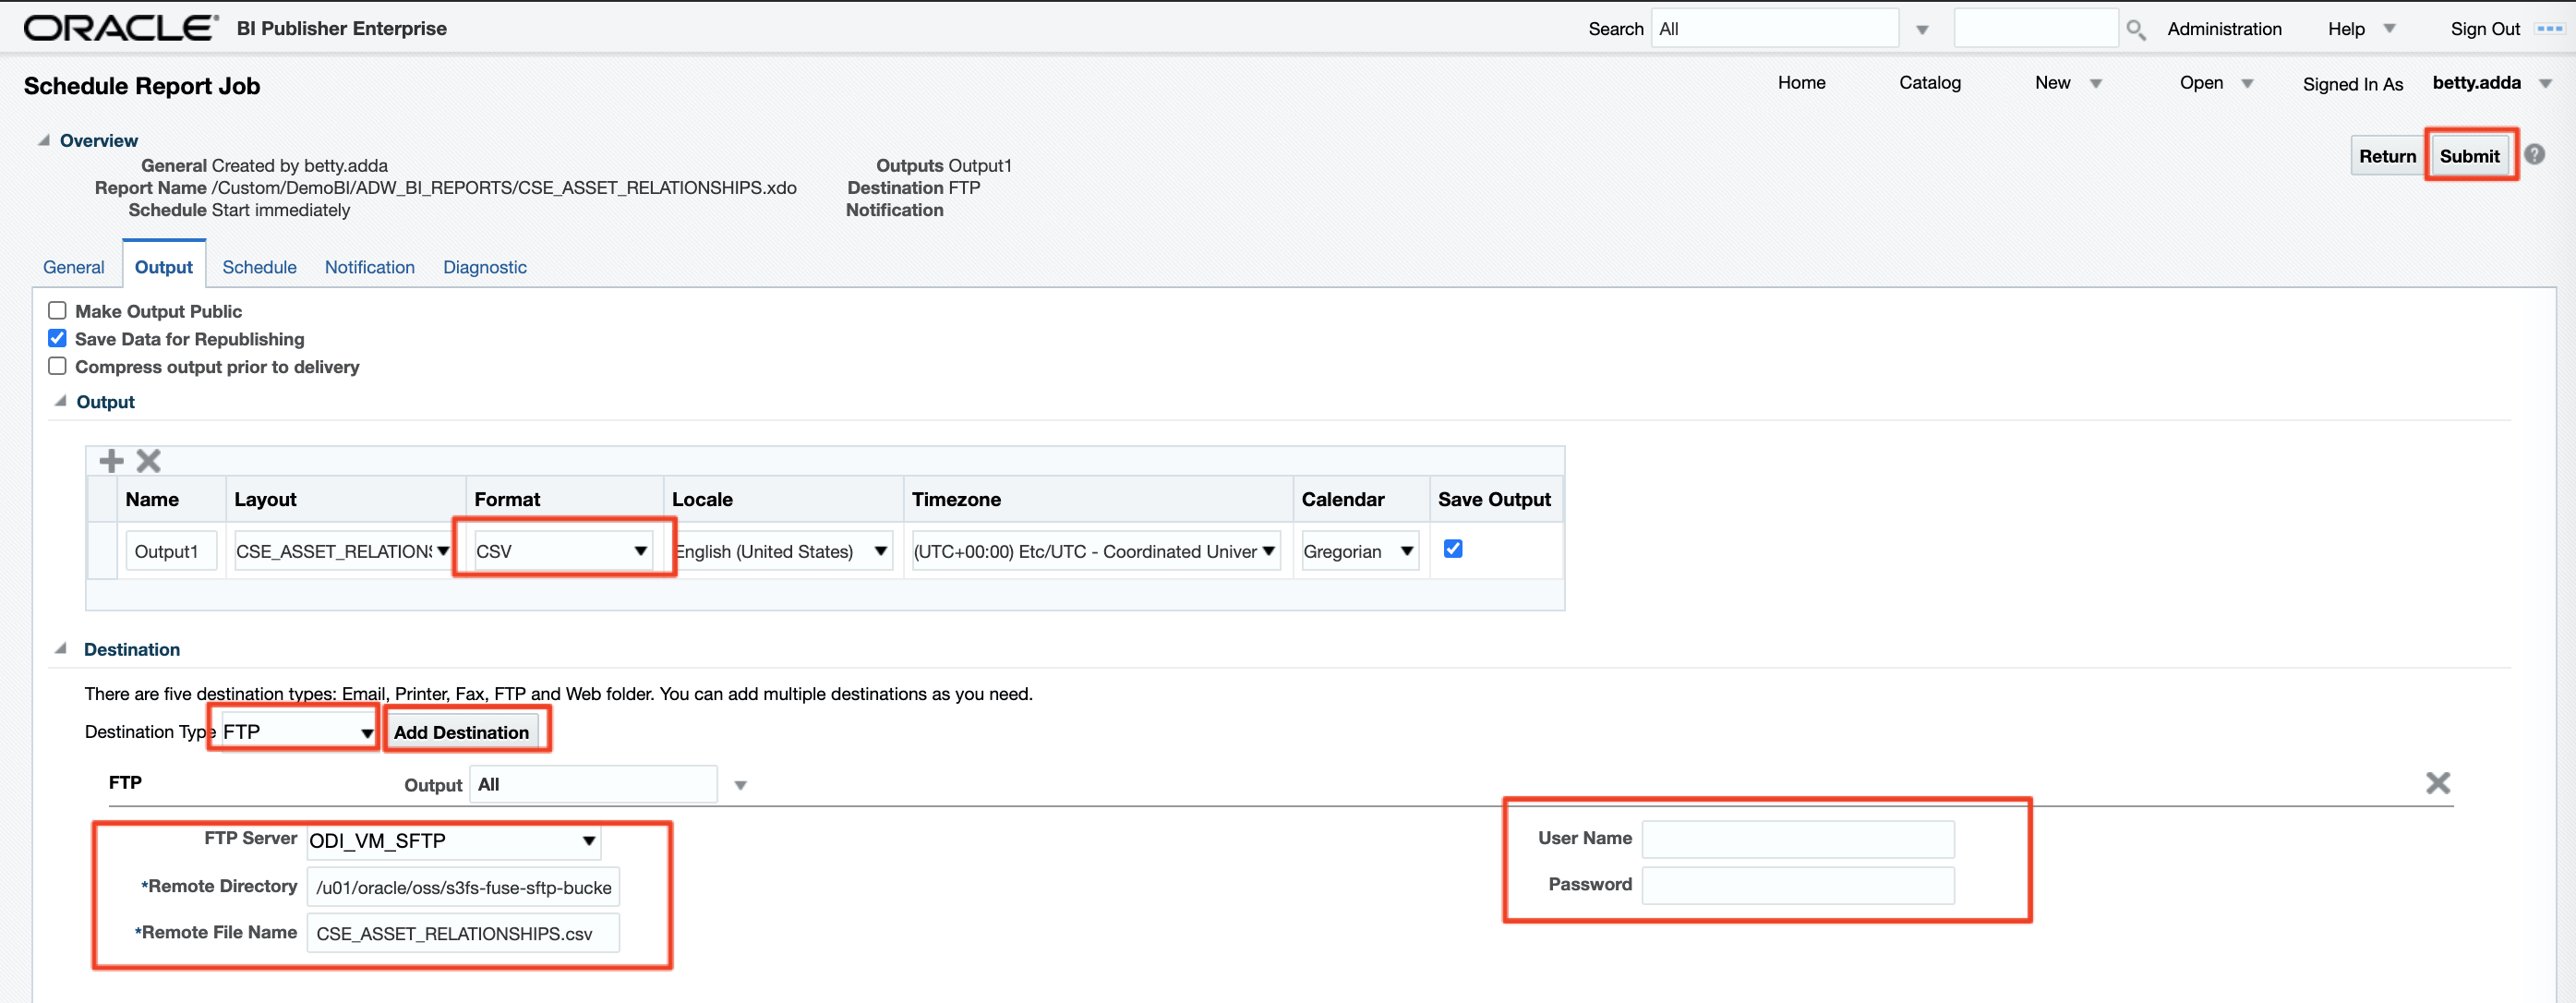Screen dimensions: 2576x1003
Task: Click the plus icon to add output
Action: coord(111,461)
